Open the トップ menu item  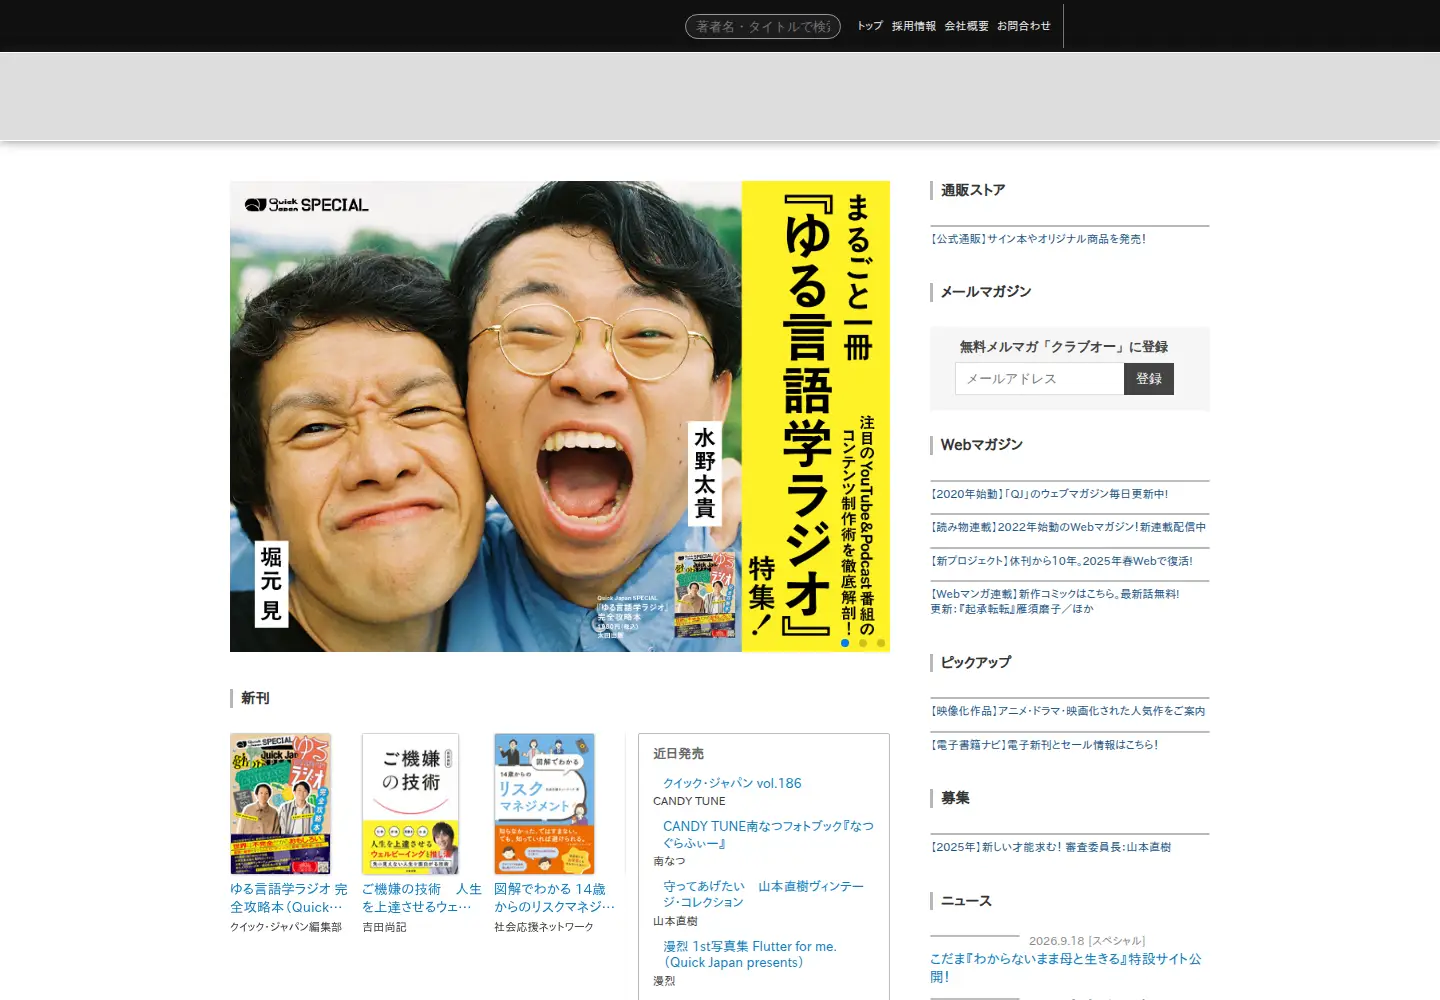(x=870, y=26)
